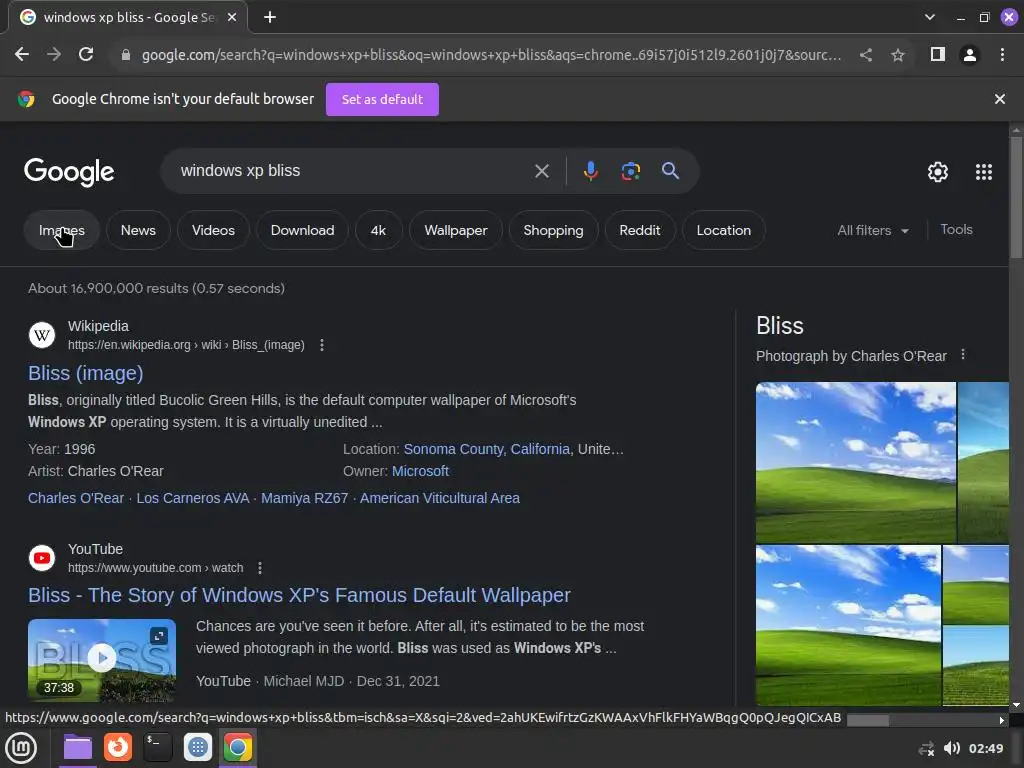
Task: Open more options for YouTube result
Action: [260, 568]
